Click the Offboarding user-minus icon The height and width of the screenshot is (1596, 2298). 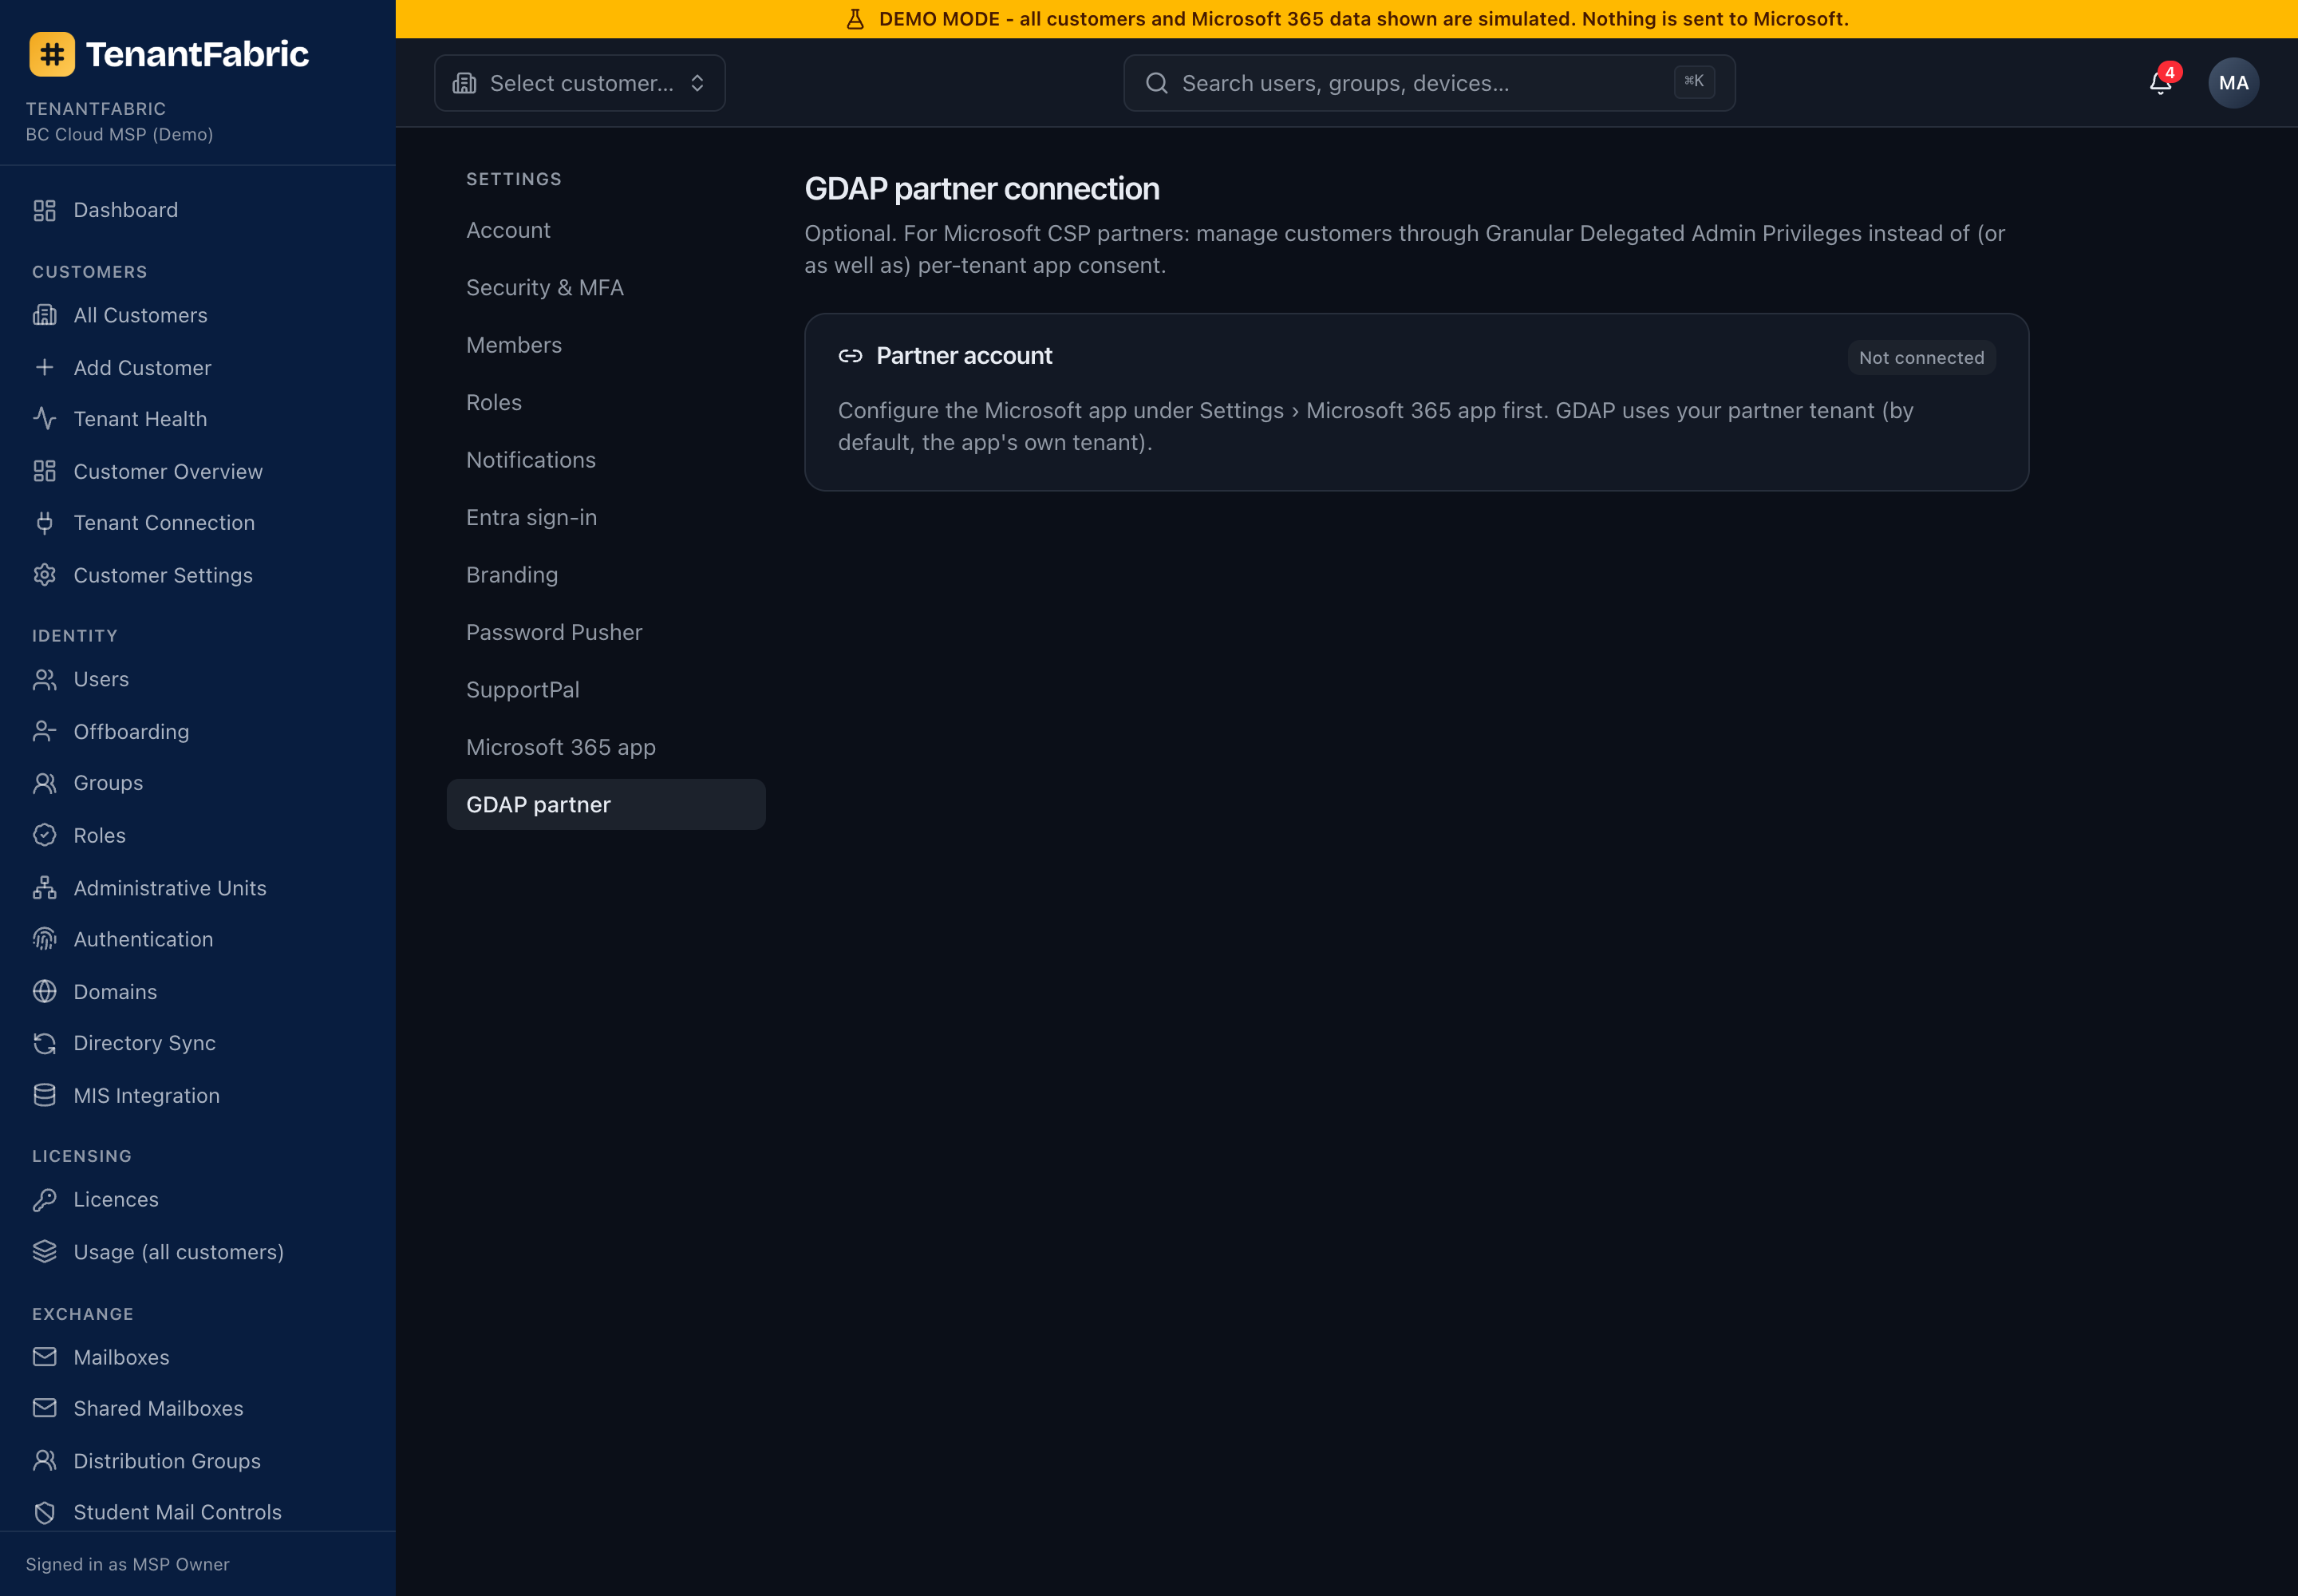point(44,731)
